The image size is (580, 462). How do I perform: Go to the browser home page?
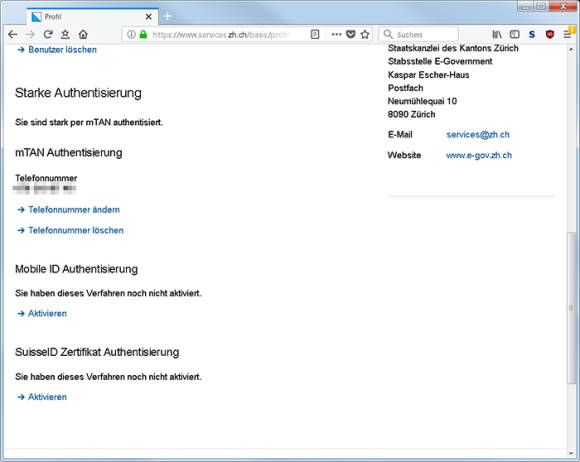[x=83, y=34]
